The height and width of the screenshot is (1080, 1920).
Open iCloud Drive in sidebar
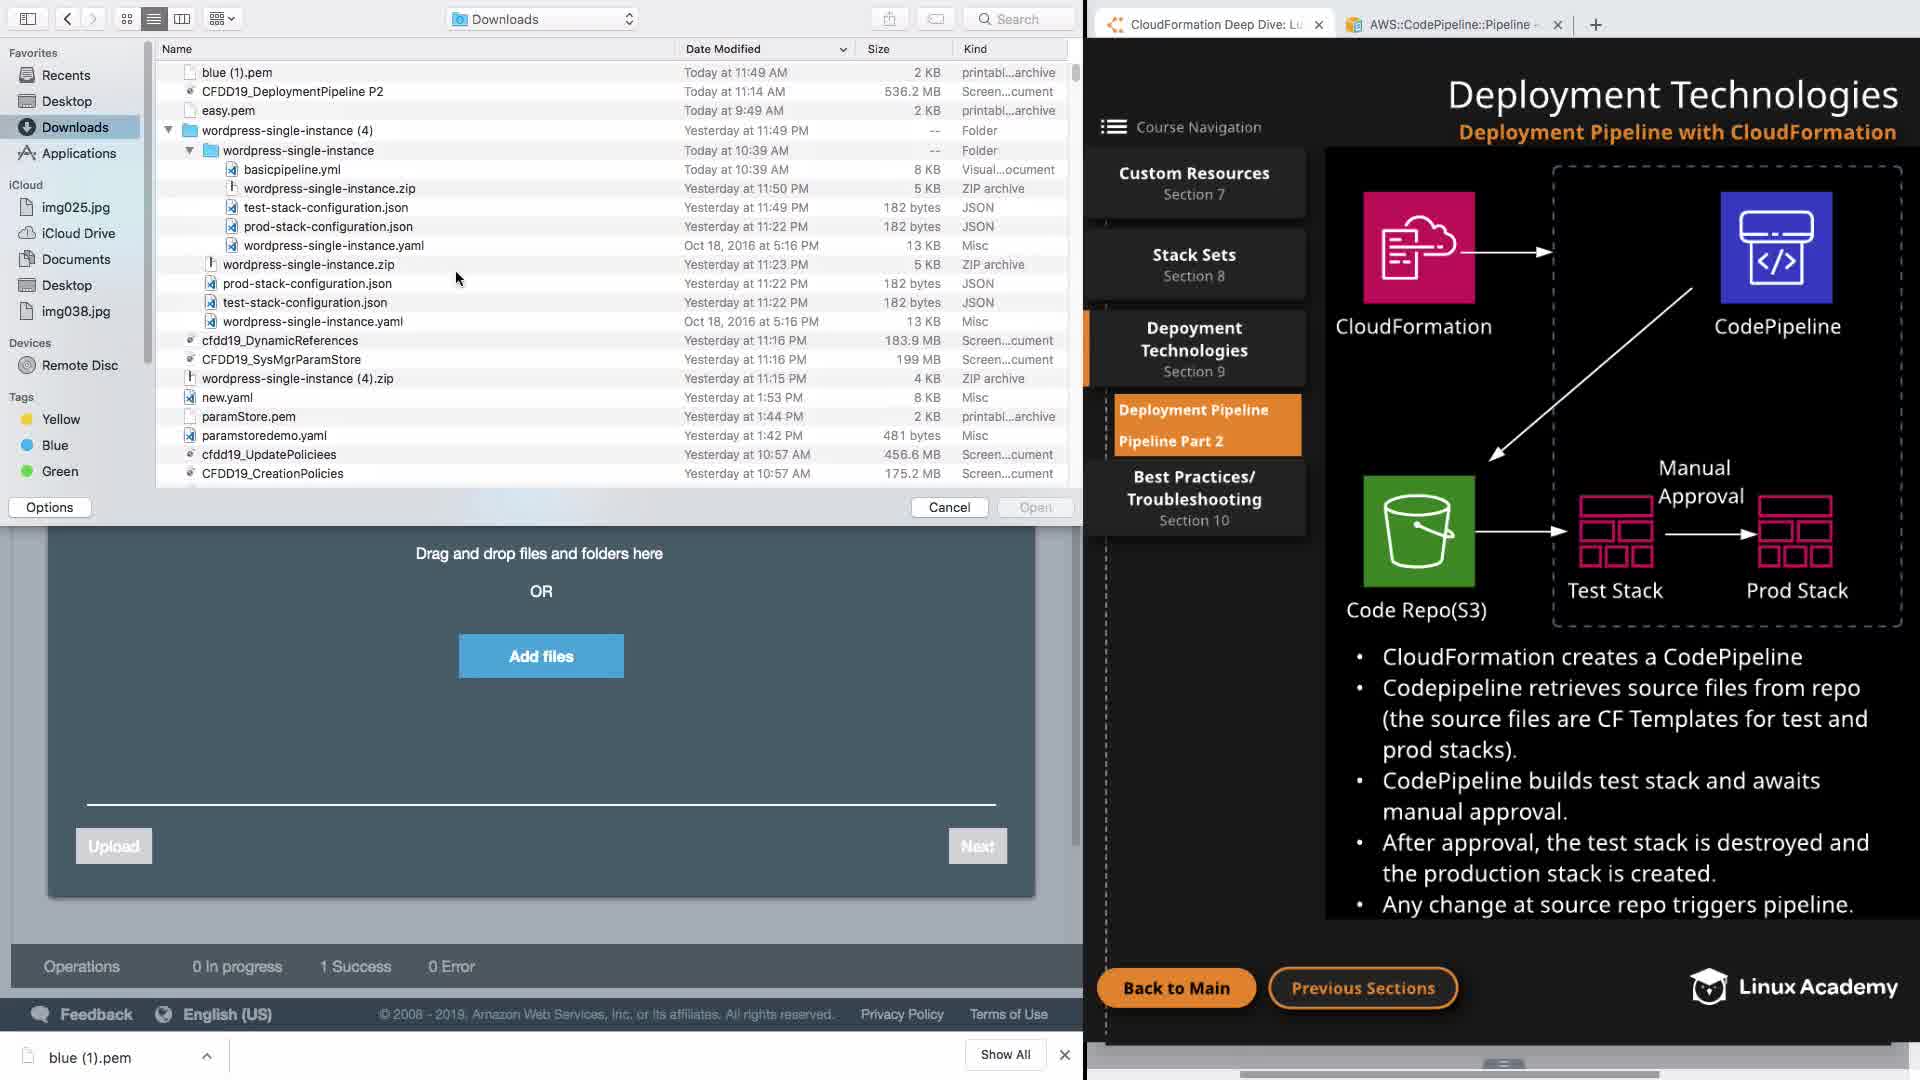pyautogui.click(x=78, y=233)
